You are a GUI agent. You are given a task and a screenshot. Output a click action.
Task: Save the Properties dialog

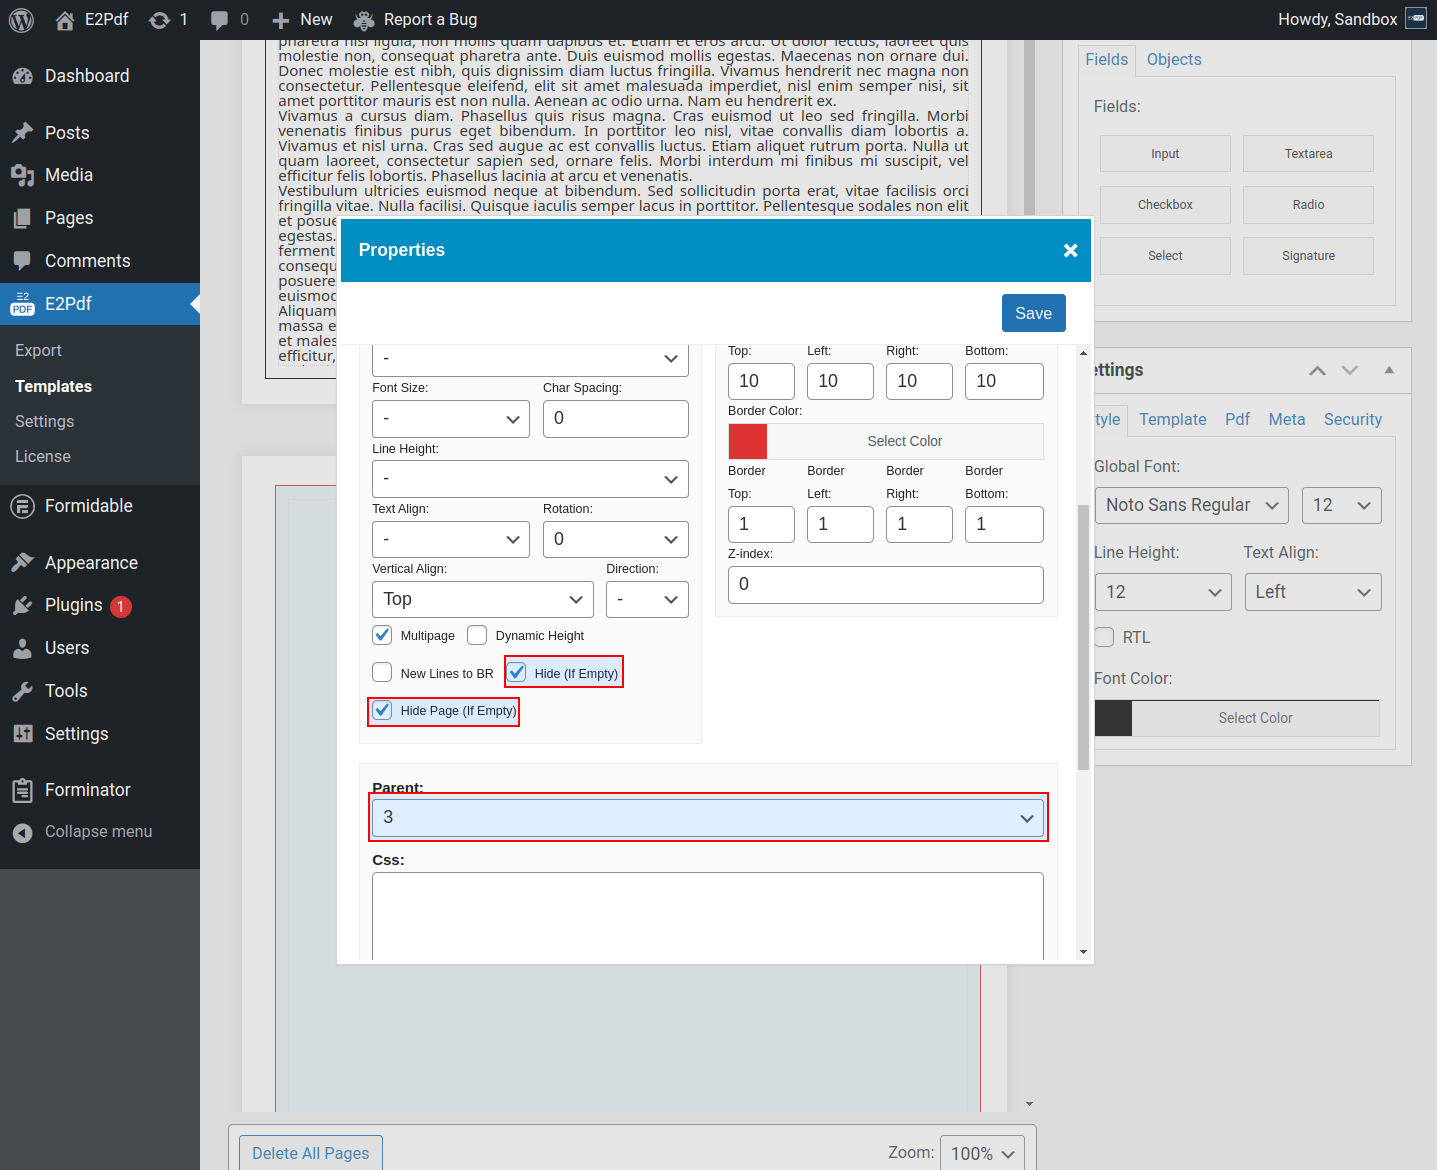point(1033,313)
